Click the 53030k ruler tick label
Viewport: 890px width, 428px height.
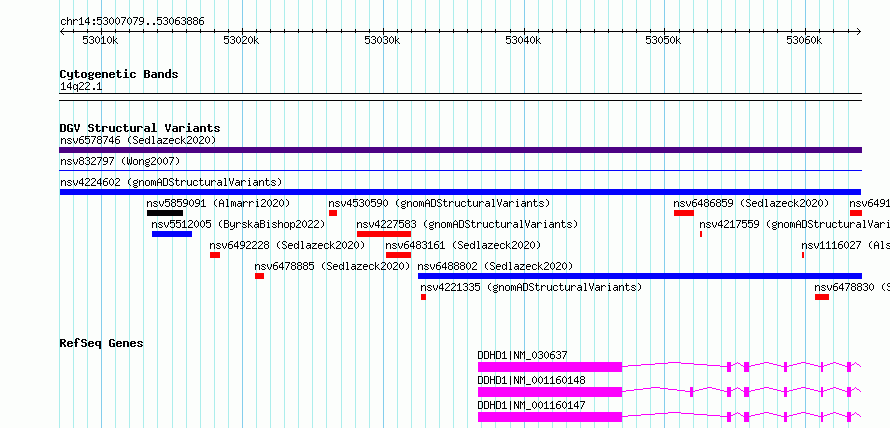(383, 40)
